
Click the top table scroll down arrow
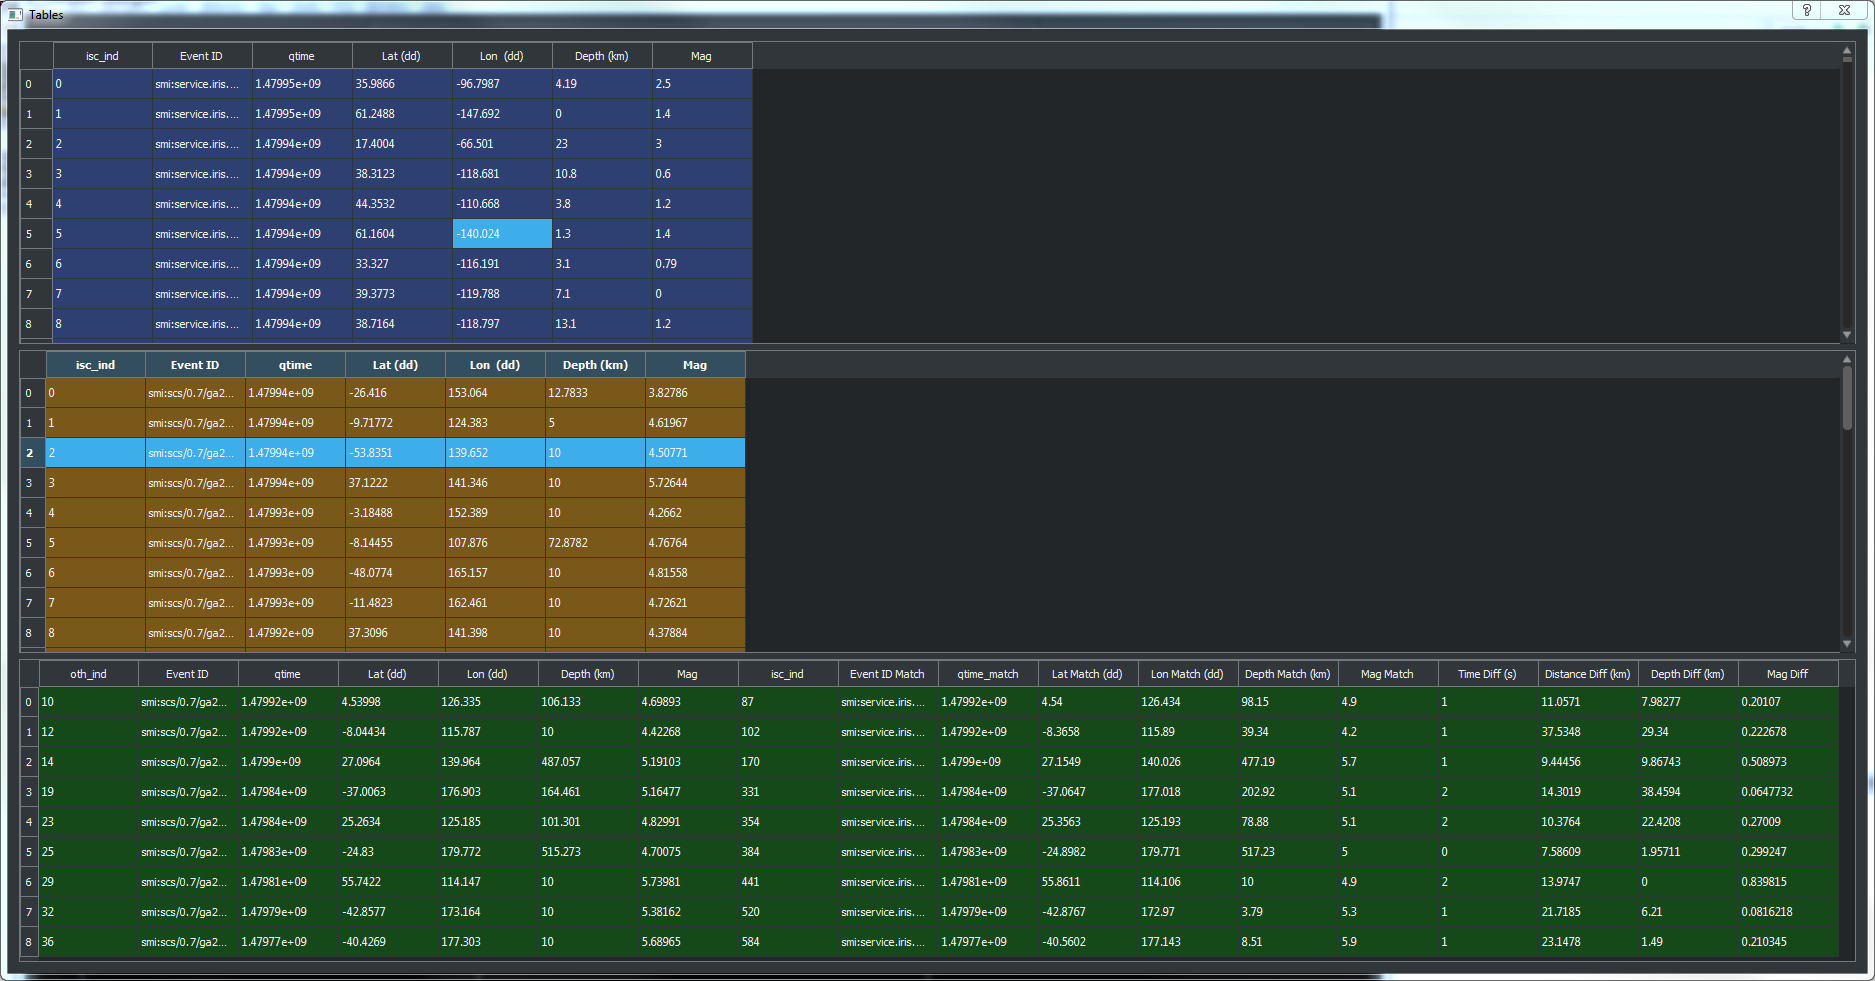(1847, 335)
